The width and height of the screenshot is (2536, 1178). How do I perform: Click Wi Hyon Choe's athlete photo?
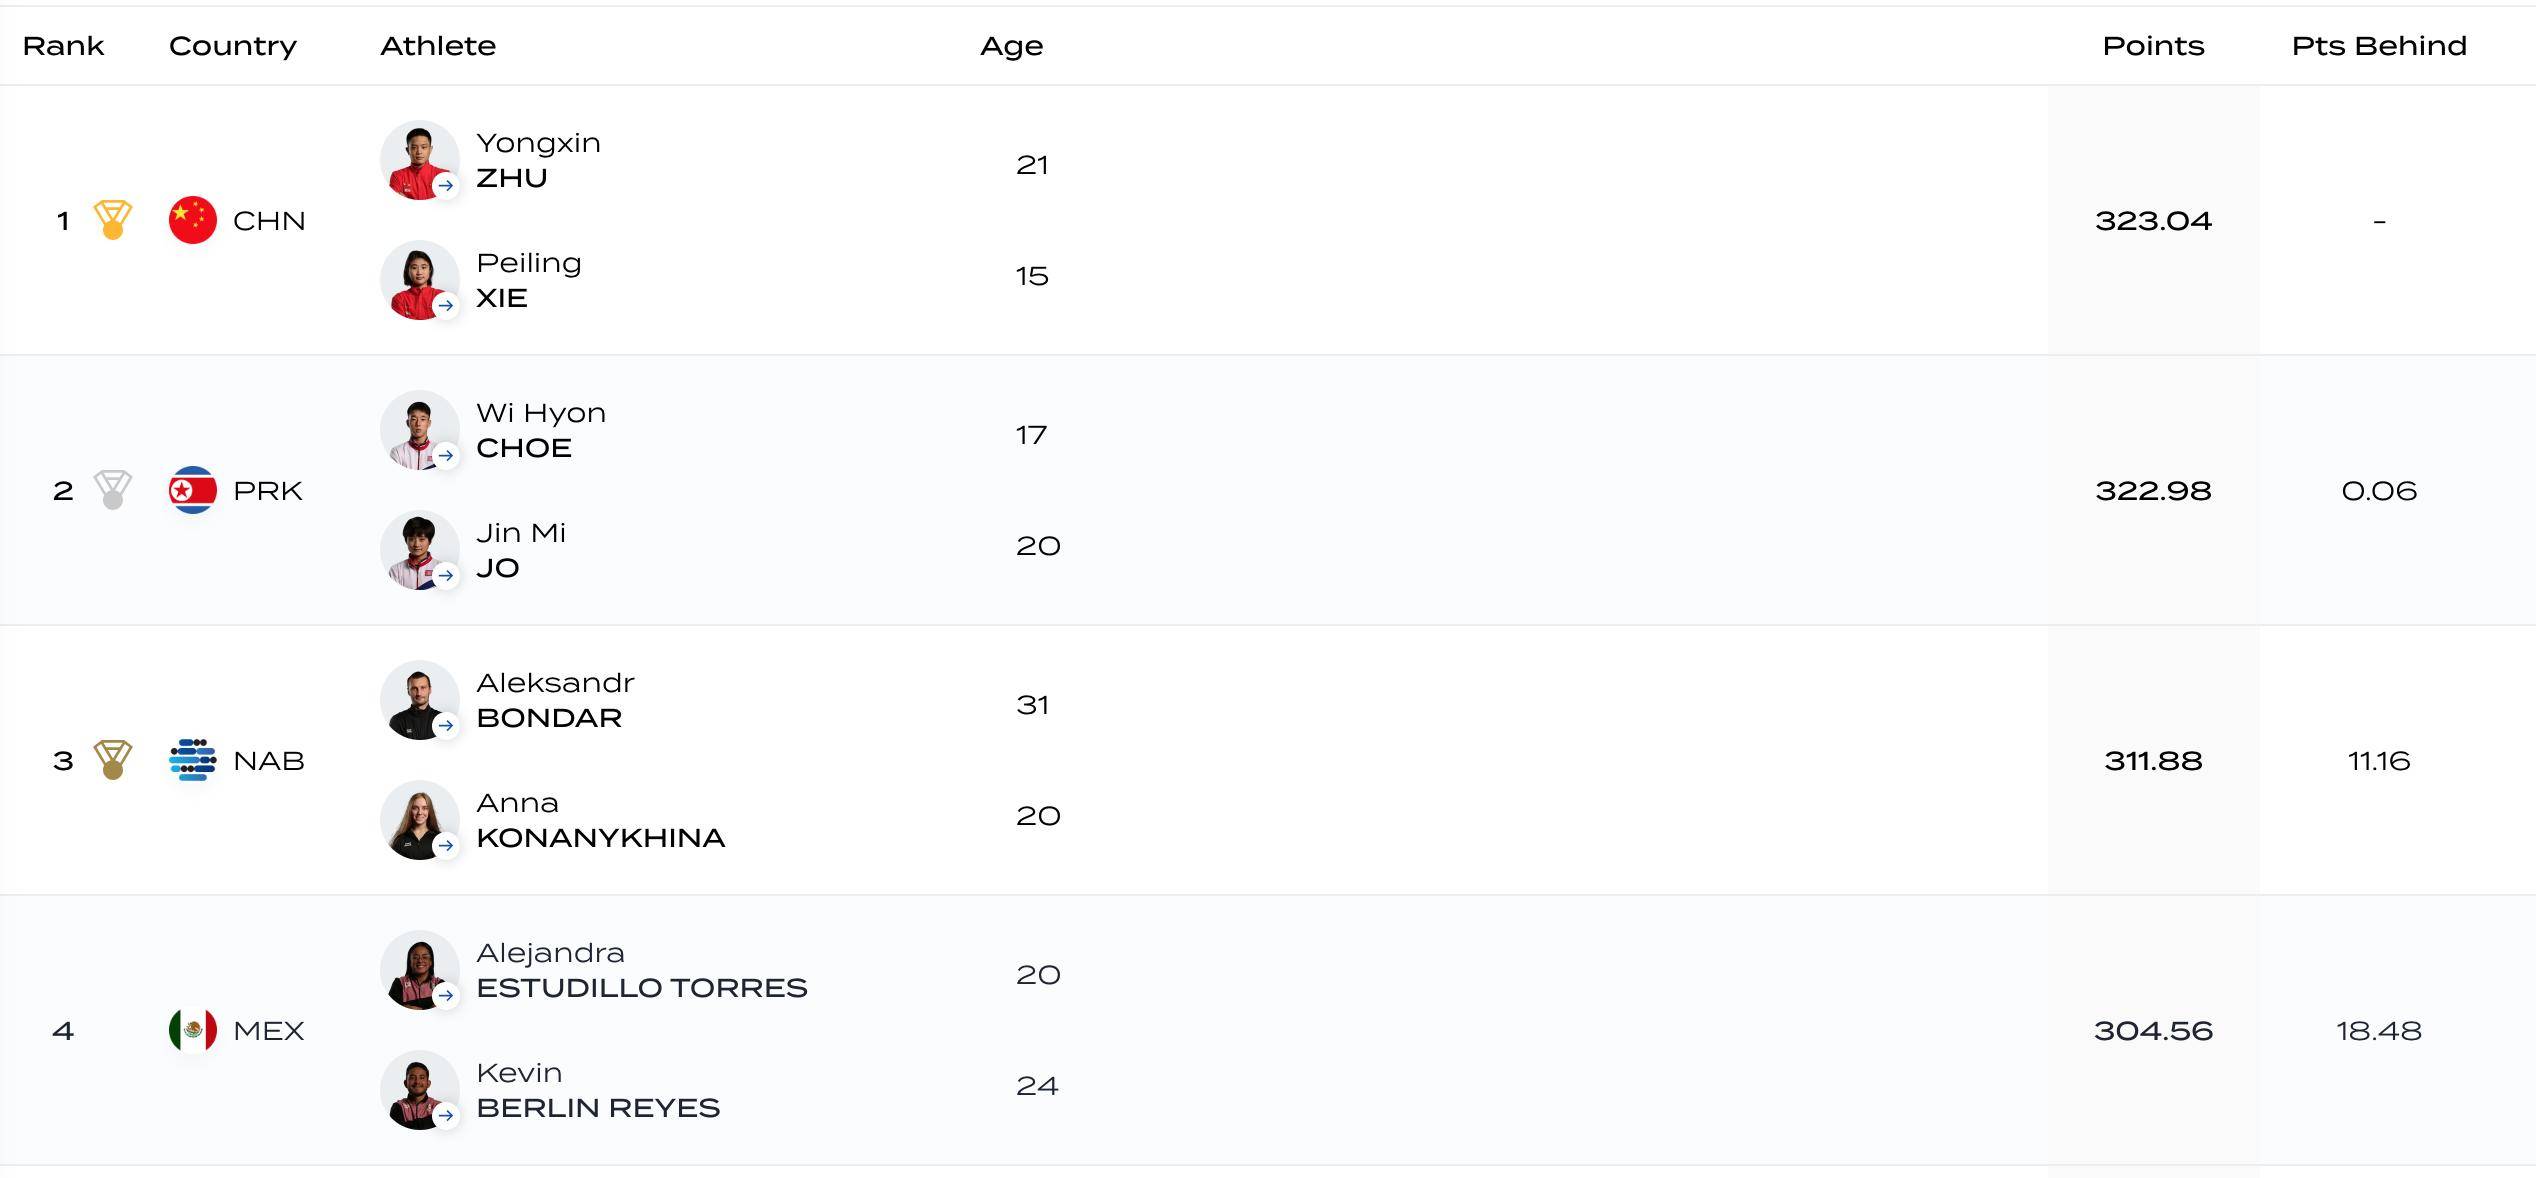tap(419, 430)
